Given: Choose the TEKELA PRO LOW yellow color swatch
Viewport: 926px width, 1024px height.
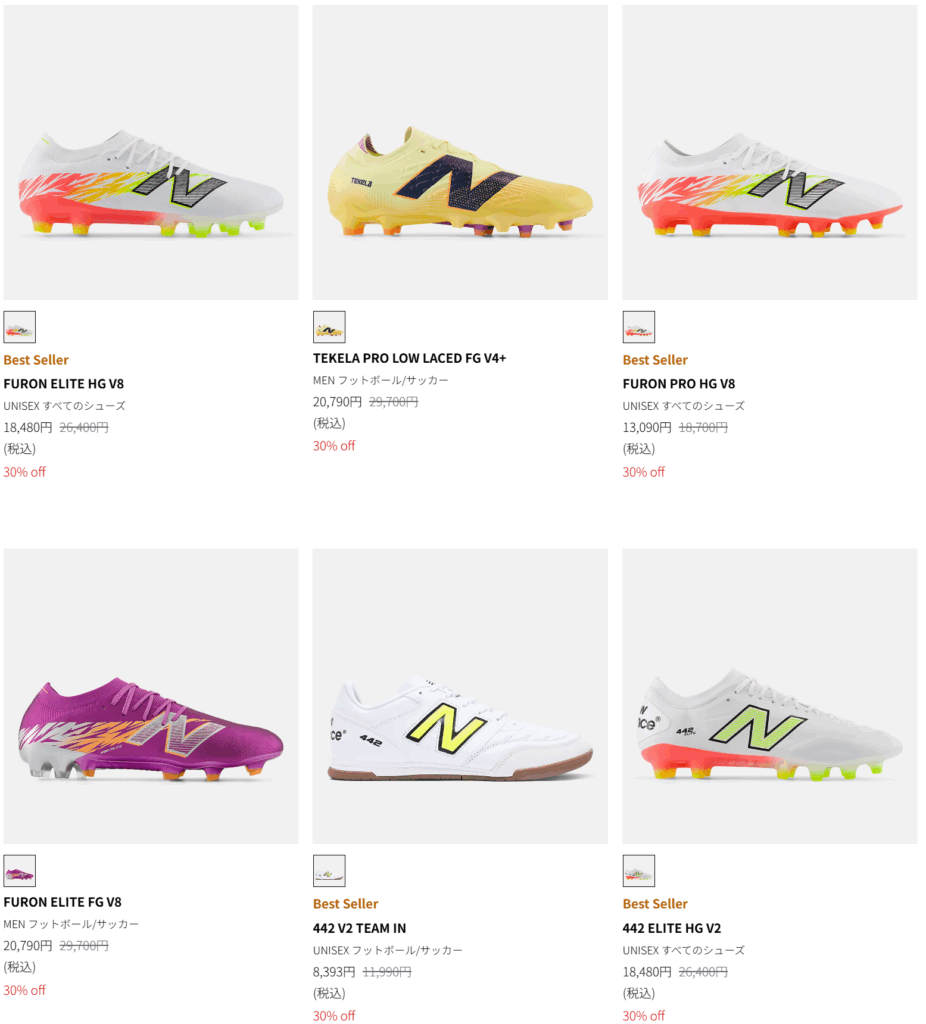Looking at the screenshot, I should coord(329,327).
